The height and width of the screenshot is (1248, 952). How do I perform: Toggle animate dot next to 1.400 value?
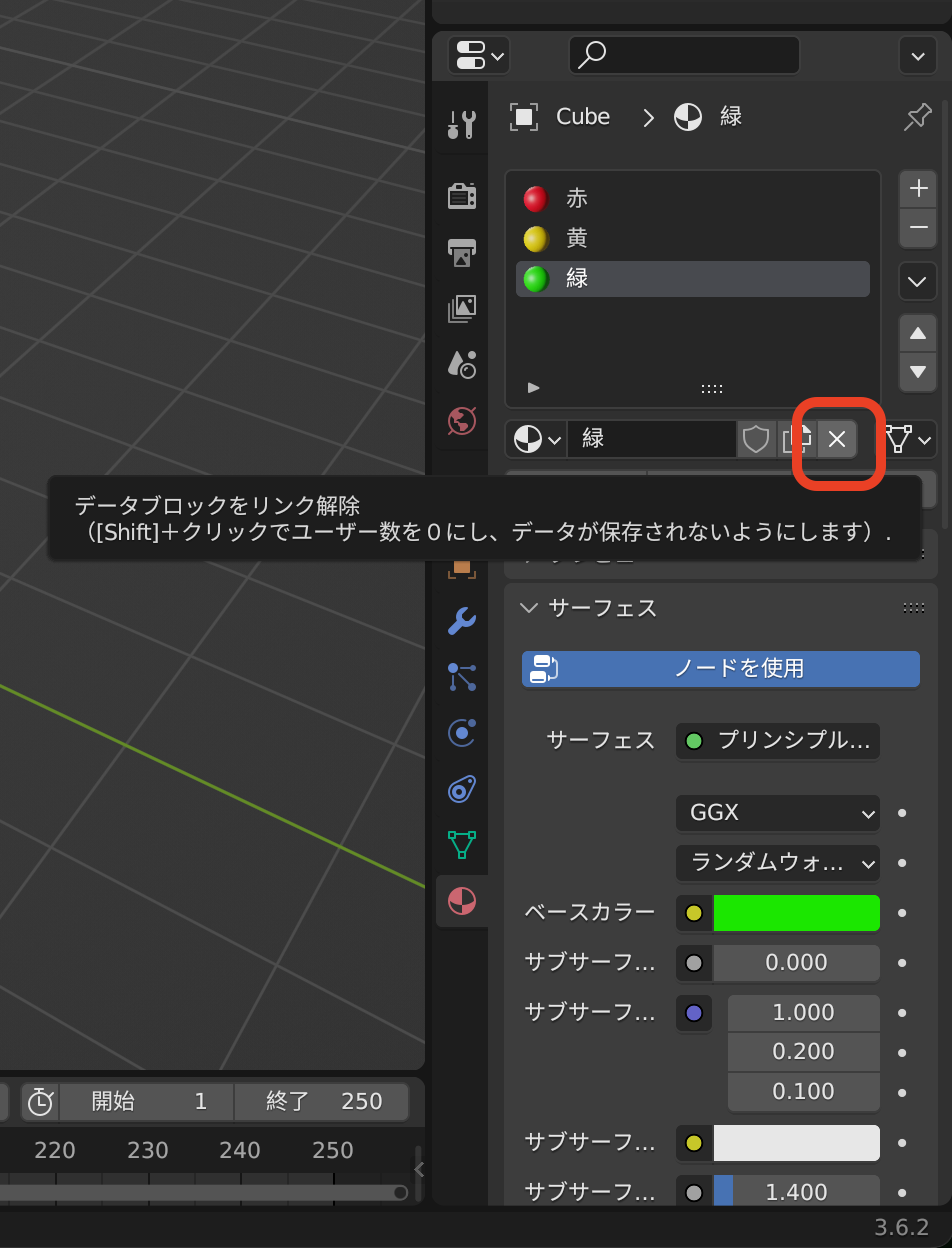902,1192
